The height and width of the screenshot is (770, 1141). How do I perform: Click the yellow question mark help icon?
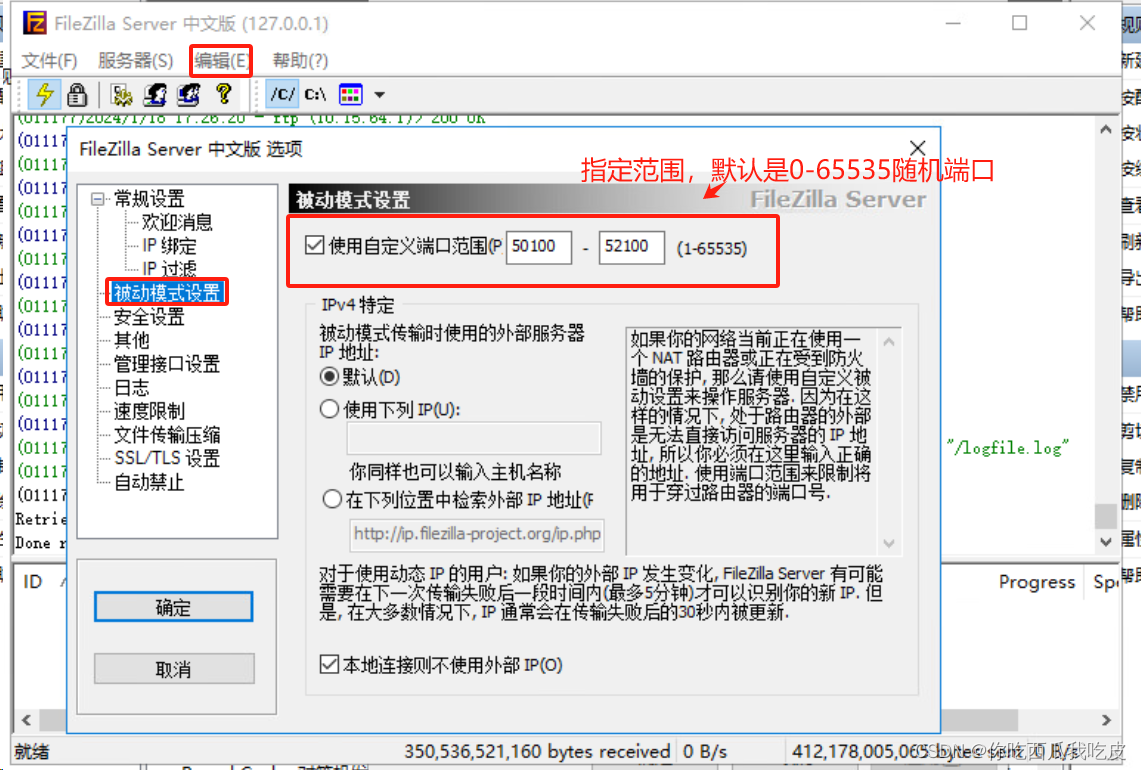coord(224,94)
